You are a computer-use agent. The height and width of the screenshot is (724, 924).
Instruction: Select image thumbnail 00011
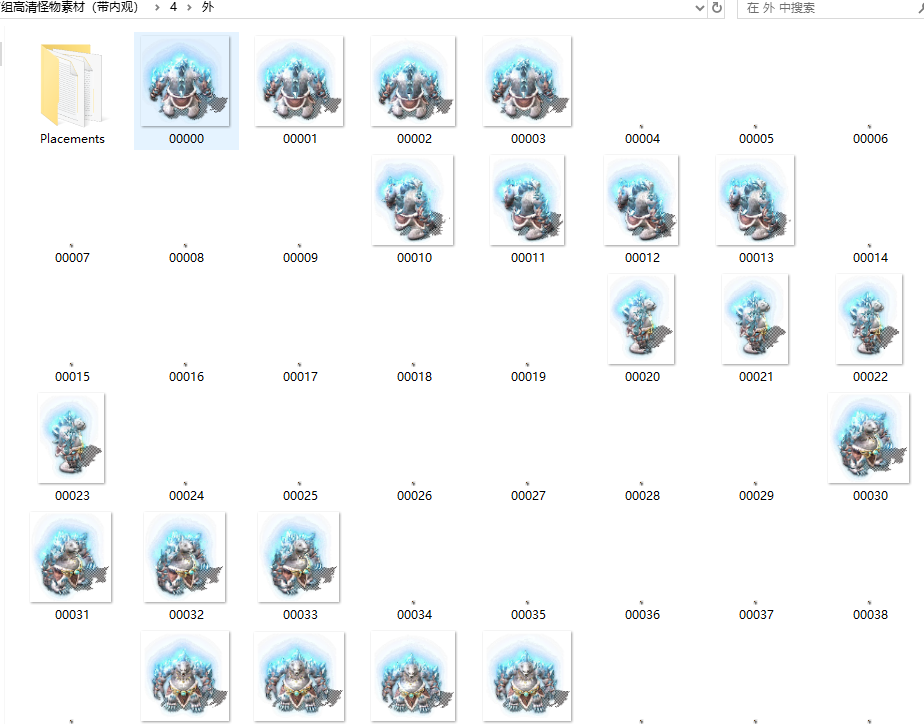527,200
